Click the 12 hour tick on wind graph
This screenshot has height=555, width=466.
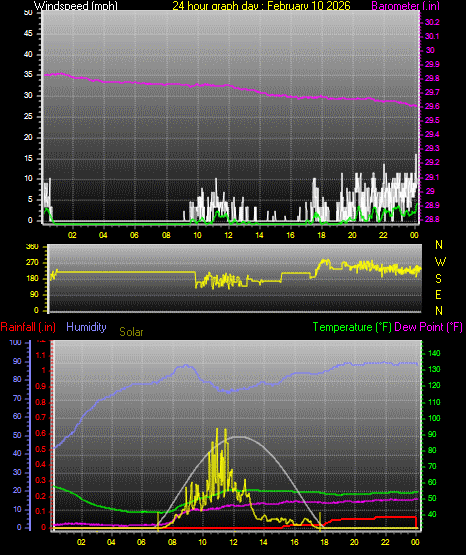(229, 235)
